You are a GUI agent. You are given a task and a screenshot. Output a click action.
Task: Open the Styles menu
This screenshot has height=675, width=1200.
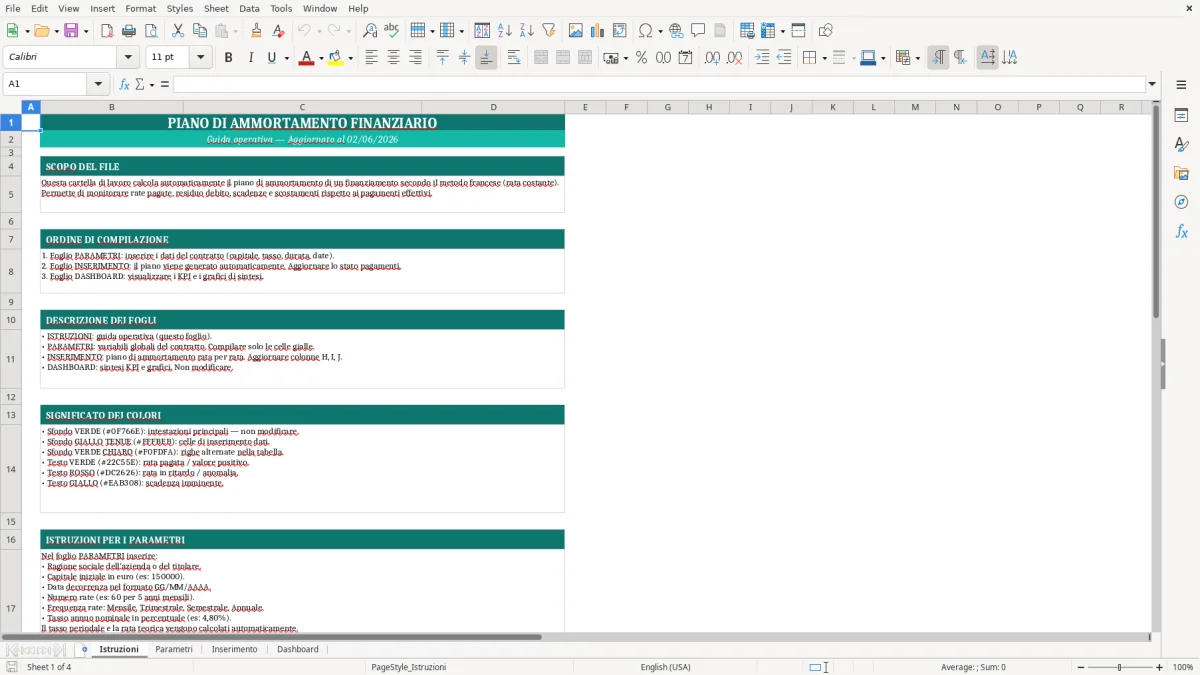tap(180, 8)
